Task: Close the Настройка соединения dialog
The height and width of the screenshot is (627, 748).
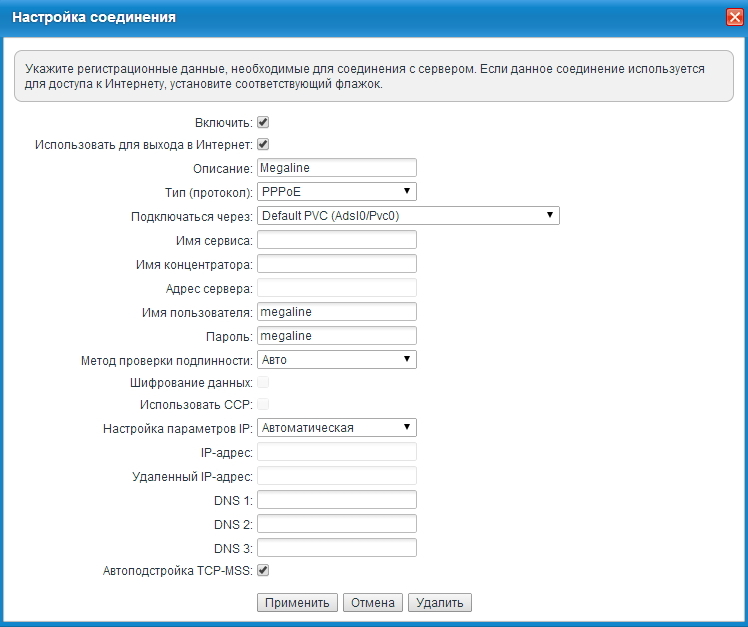Action: tap(733, 17)
